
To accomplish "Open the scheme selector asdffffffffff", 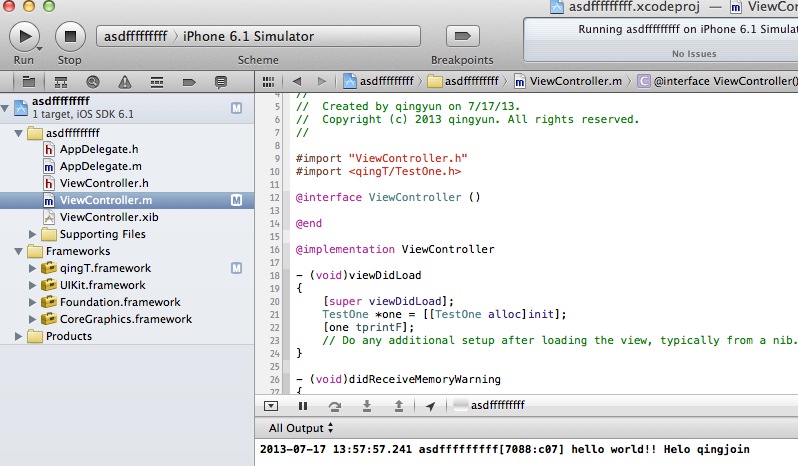I will coord(135,37).
